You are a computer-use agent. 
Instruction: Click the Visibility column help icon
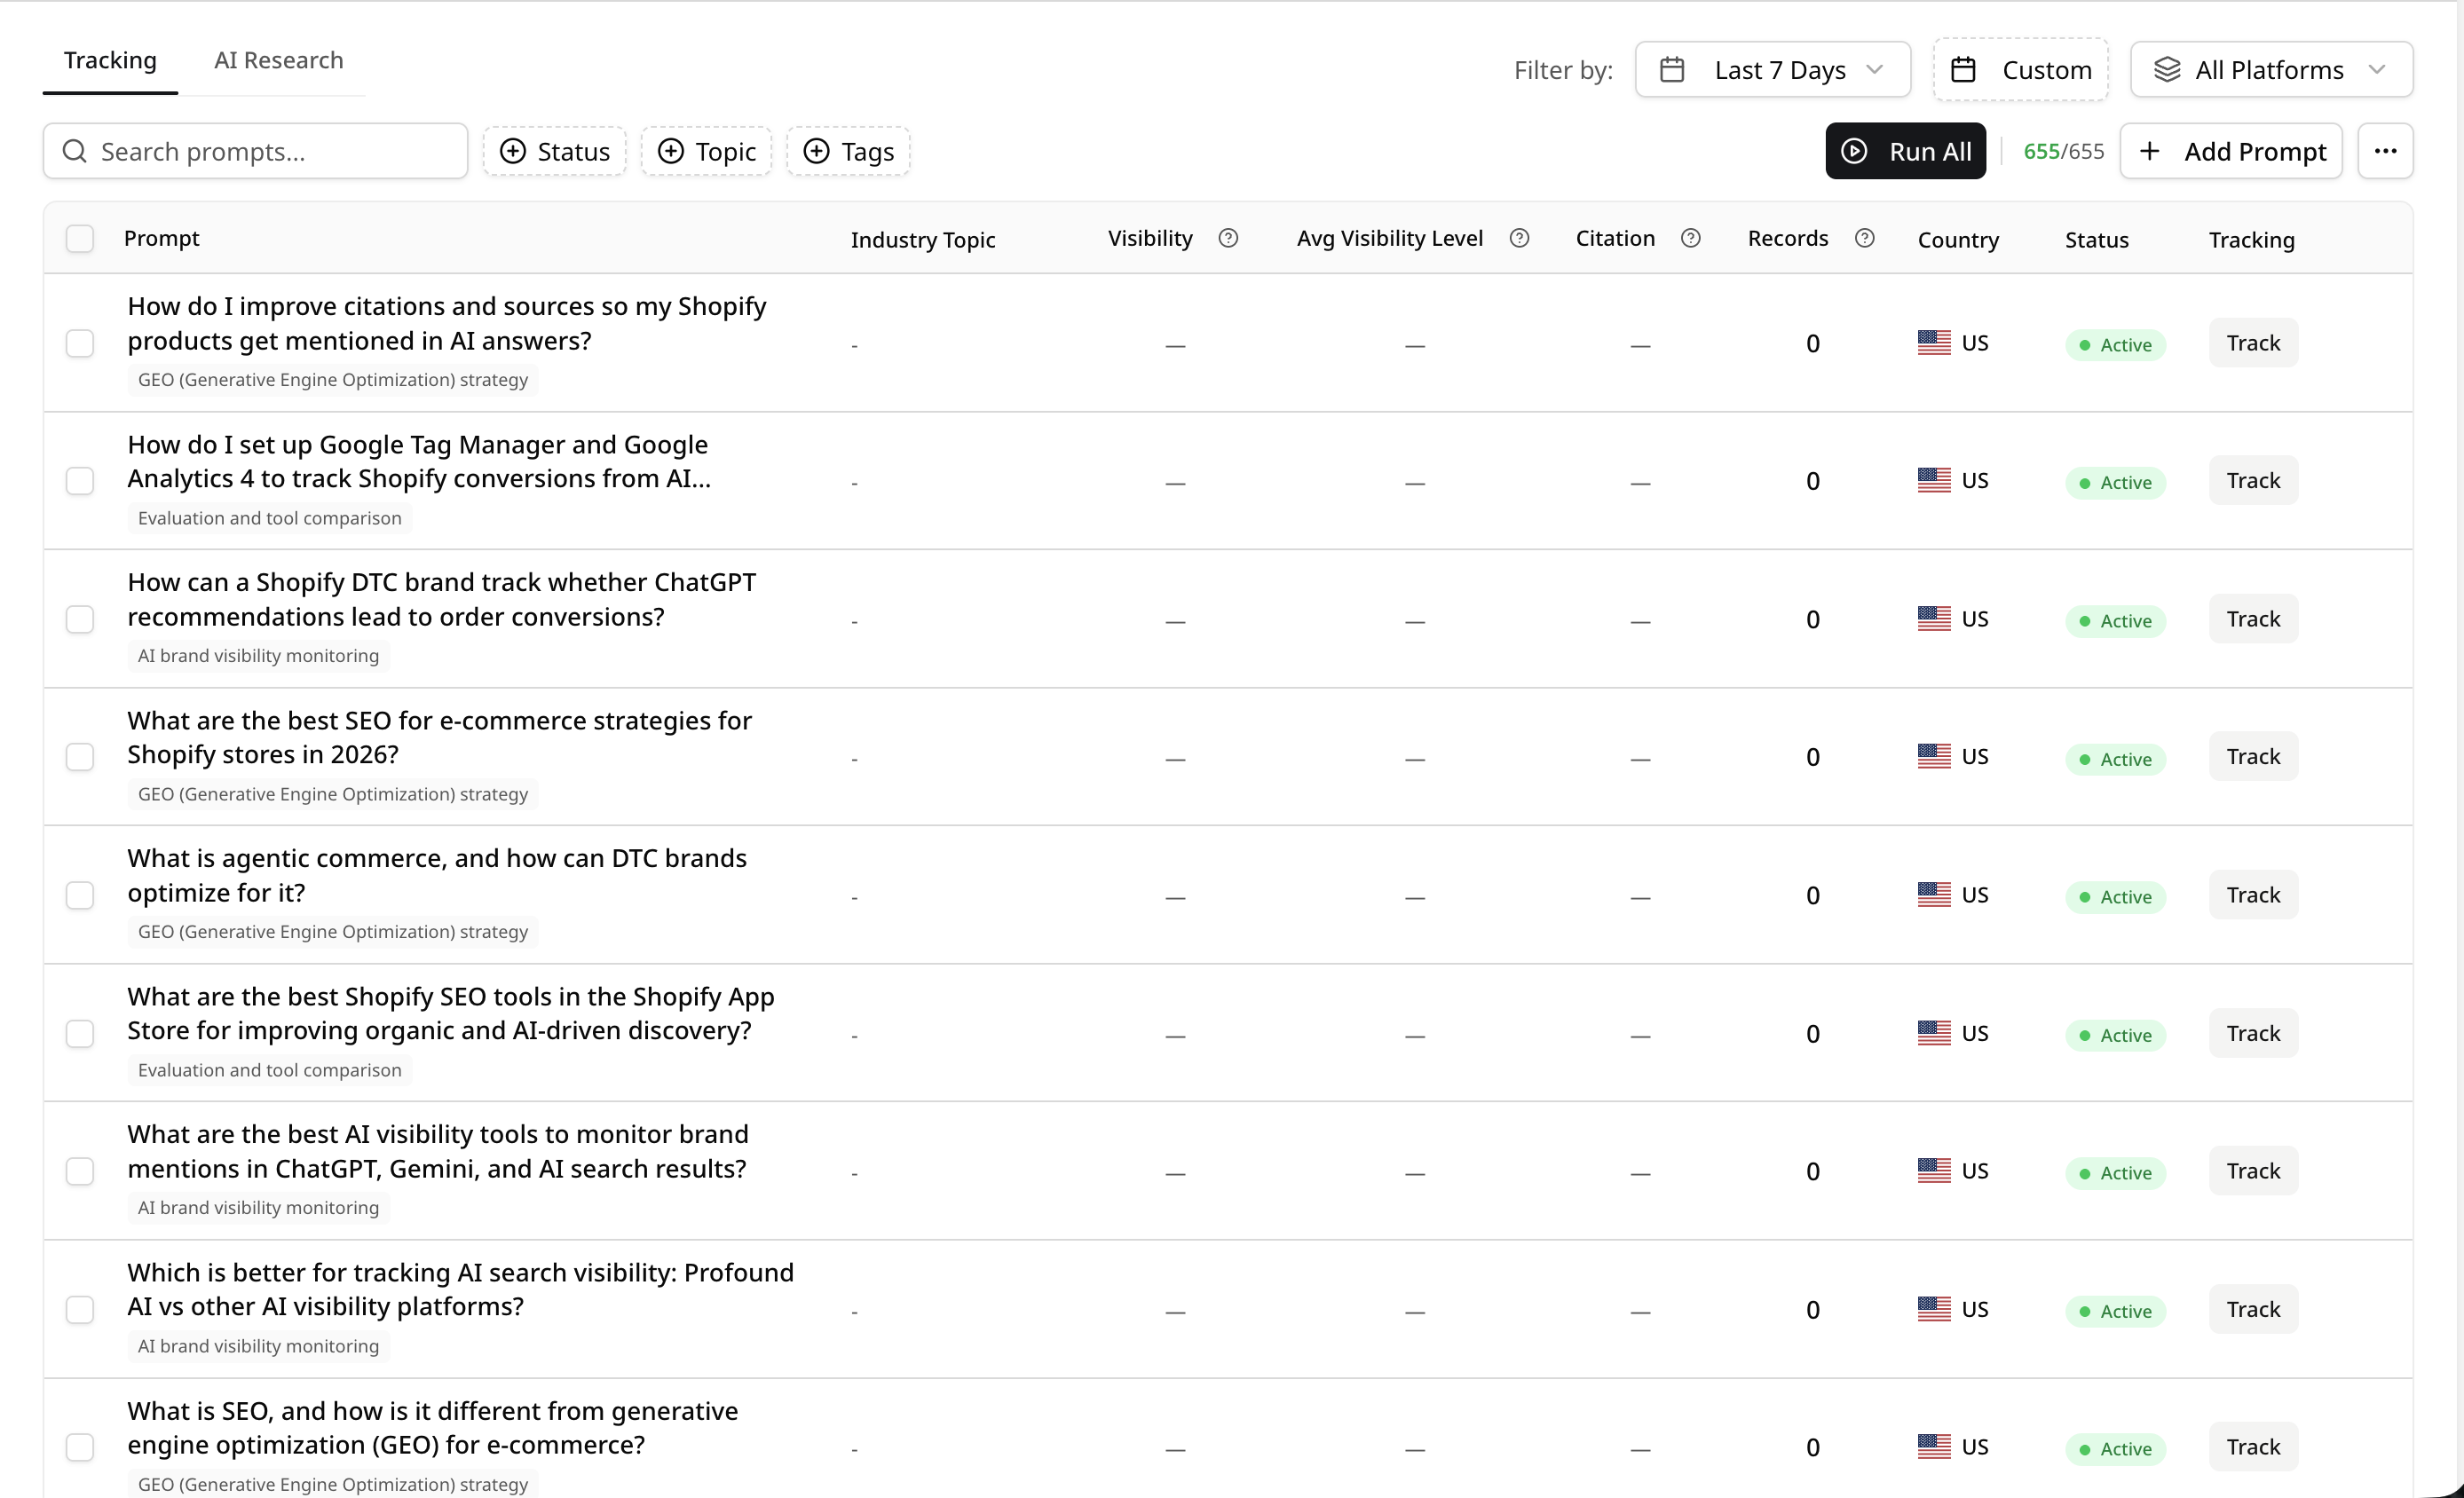tap(1228, 238)
